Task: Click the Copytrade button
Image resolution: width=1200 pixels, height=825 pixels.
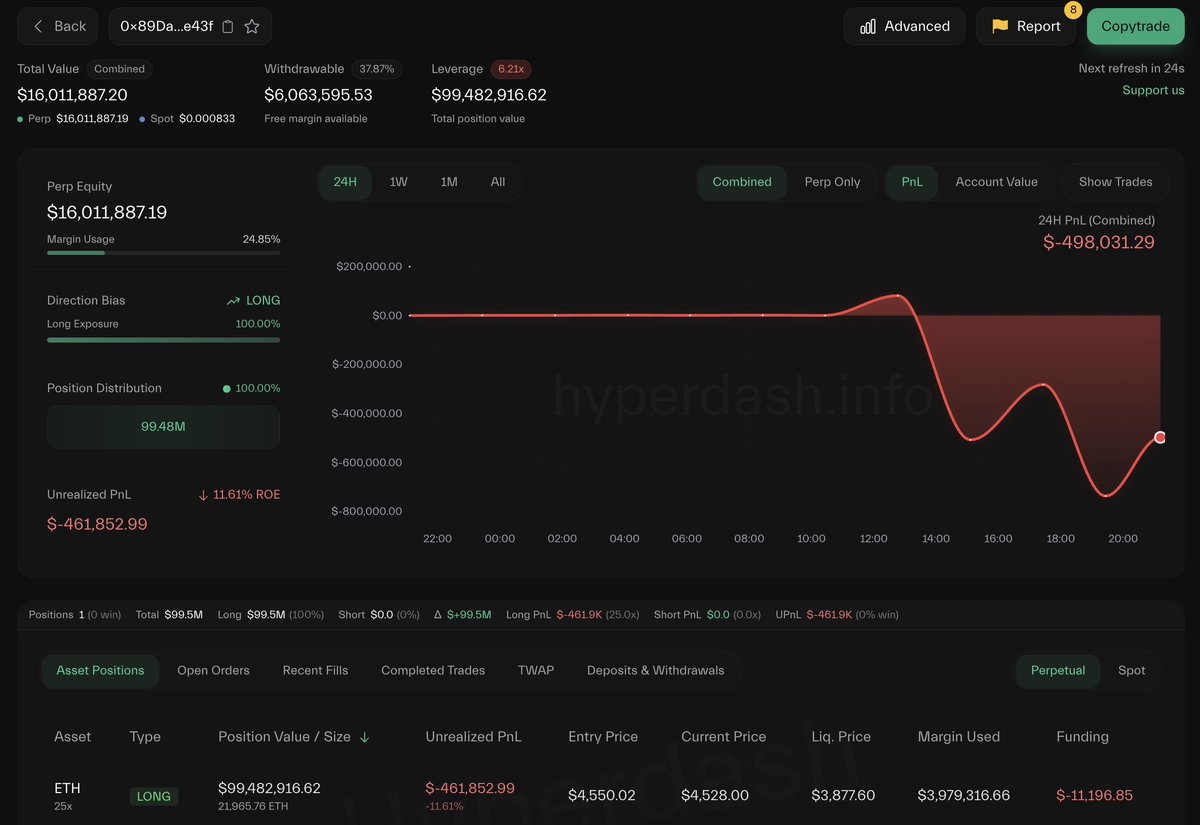Action: [1135, 27]
